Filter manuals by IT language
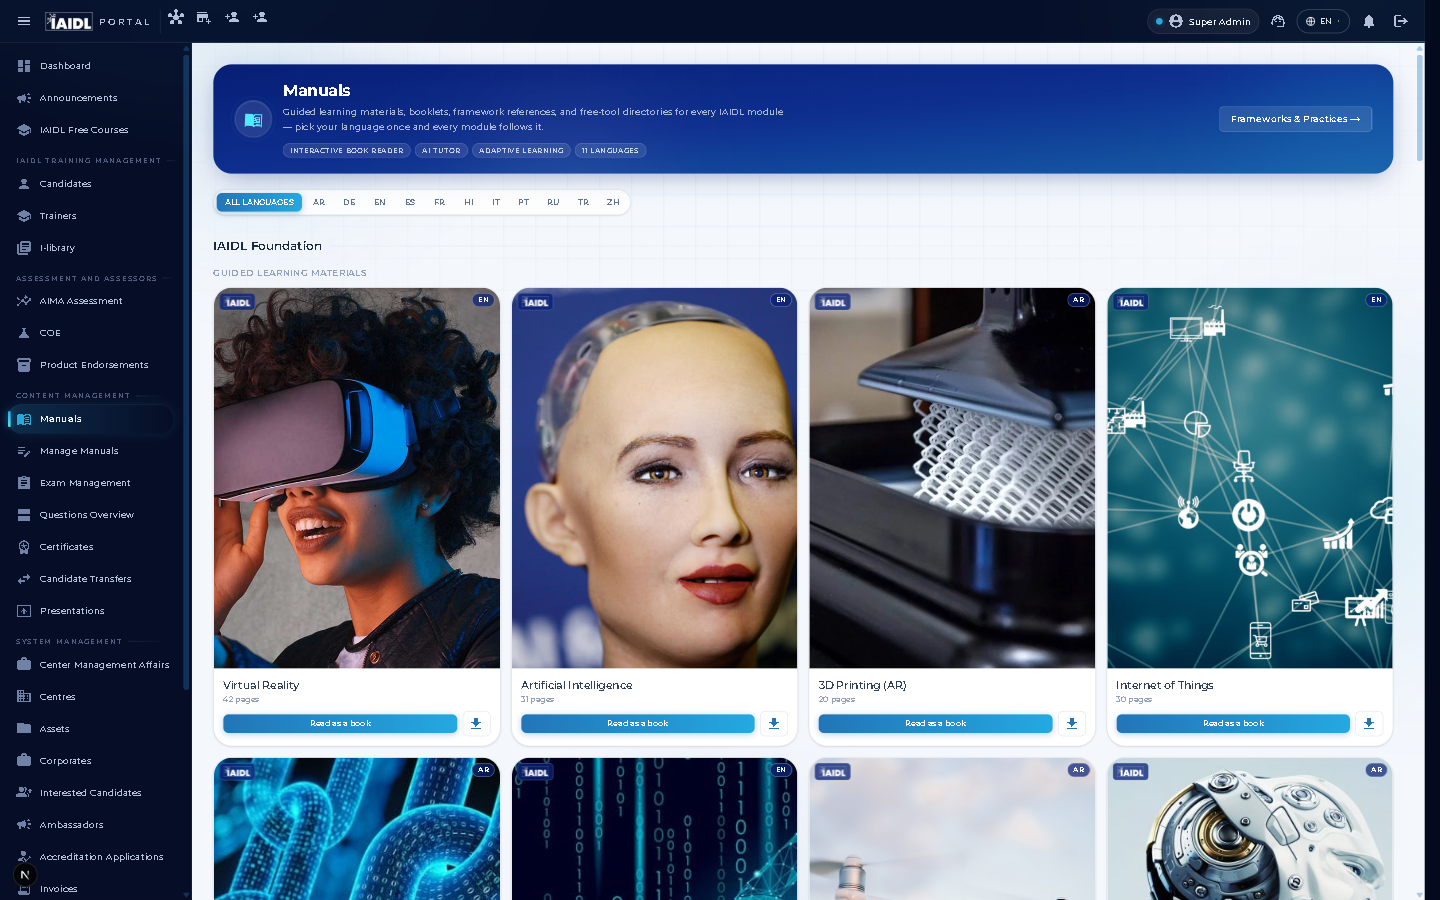Screen dimensions: 1440x900 tap(496, 202)
